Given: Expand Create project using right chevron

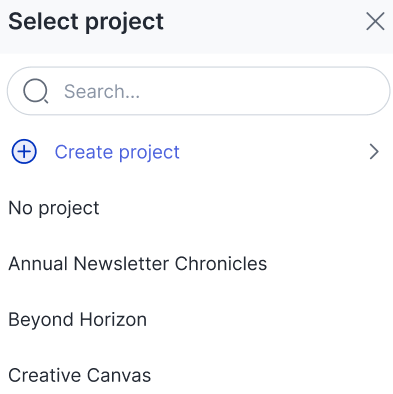Looking at the screenshot, I should point(374,152).
